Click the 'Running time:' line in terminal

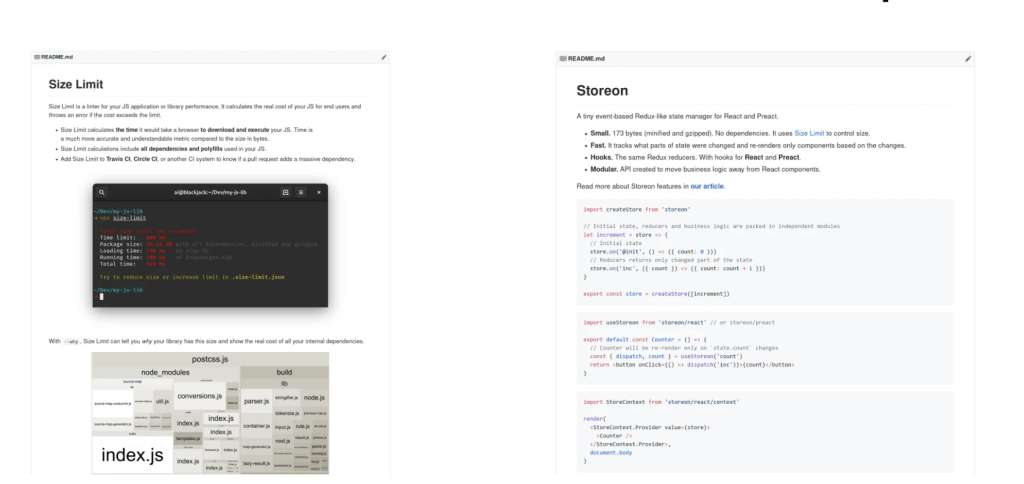coord(166,257)
